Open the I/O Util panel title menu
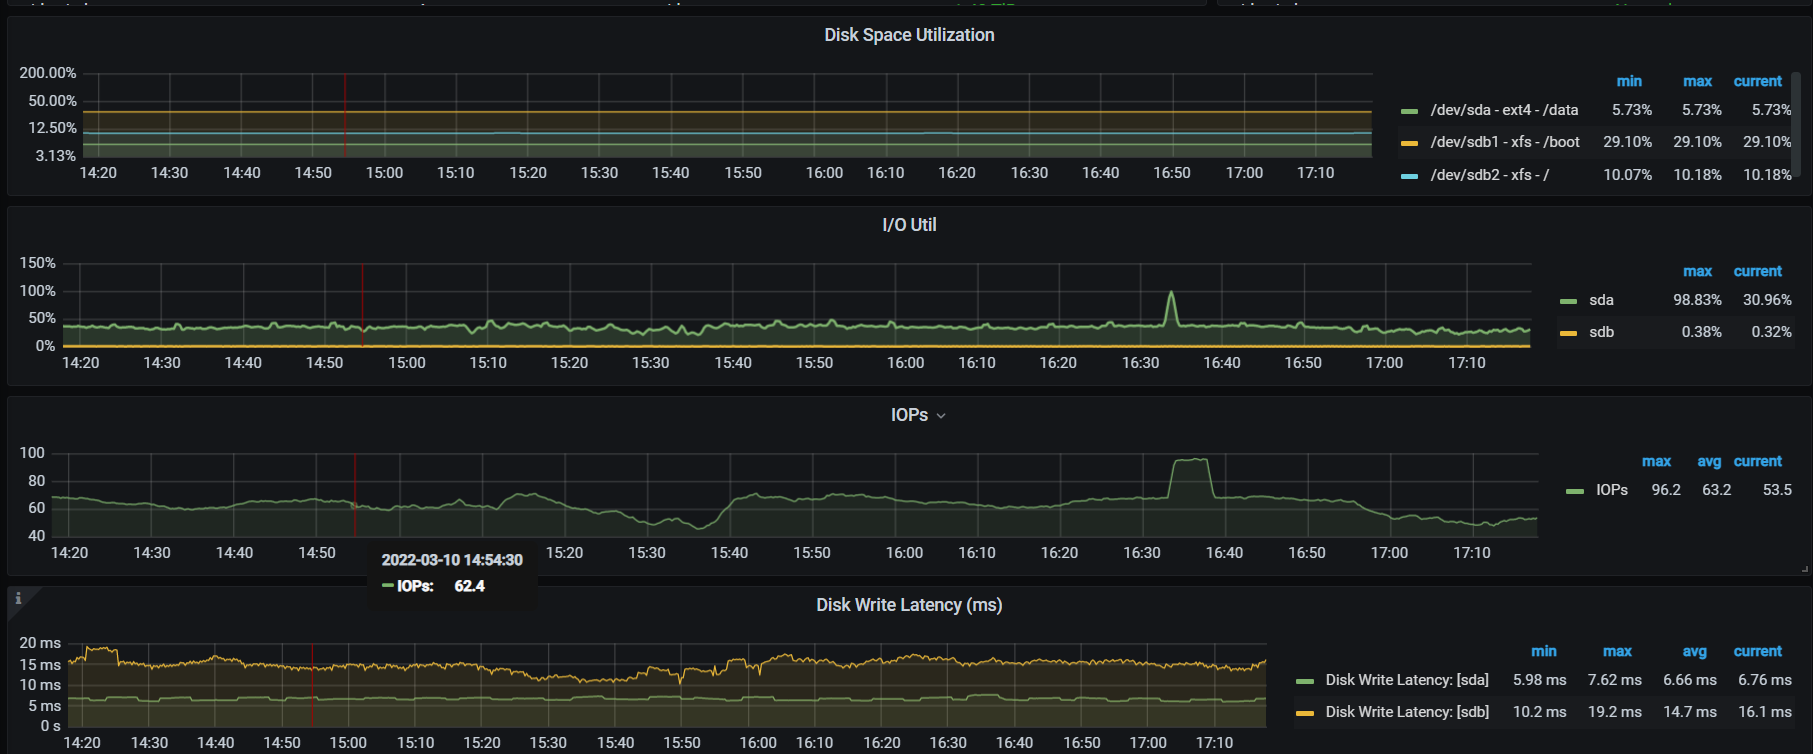Screen dimensions: 1813x754 click(x=908, y=225)
